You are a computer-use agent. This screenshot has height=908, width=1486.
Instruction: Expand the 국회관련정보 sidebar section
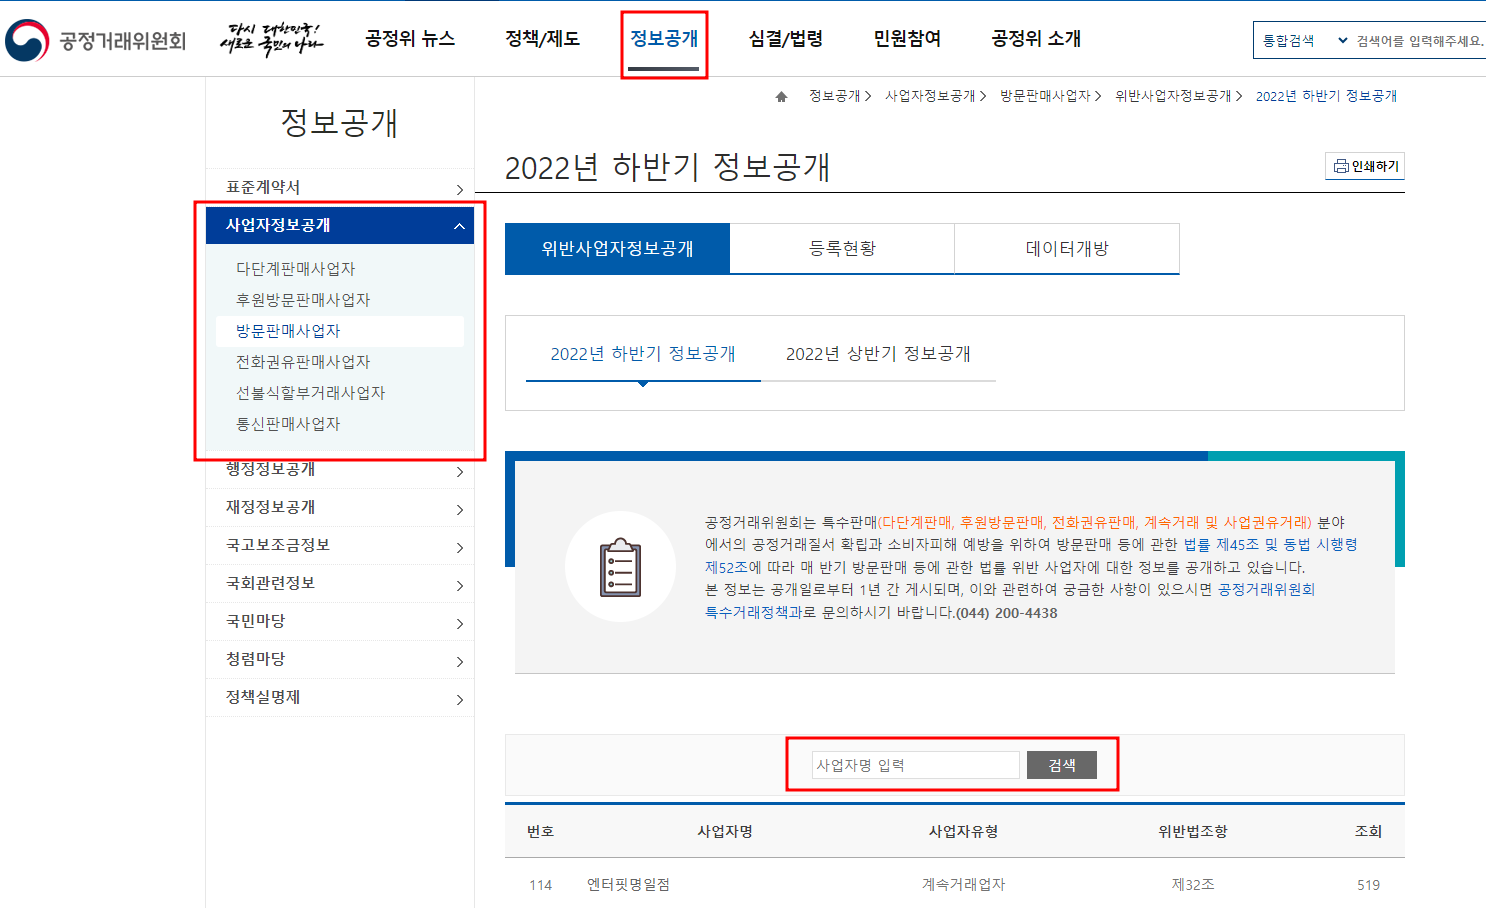click(340, 583)
